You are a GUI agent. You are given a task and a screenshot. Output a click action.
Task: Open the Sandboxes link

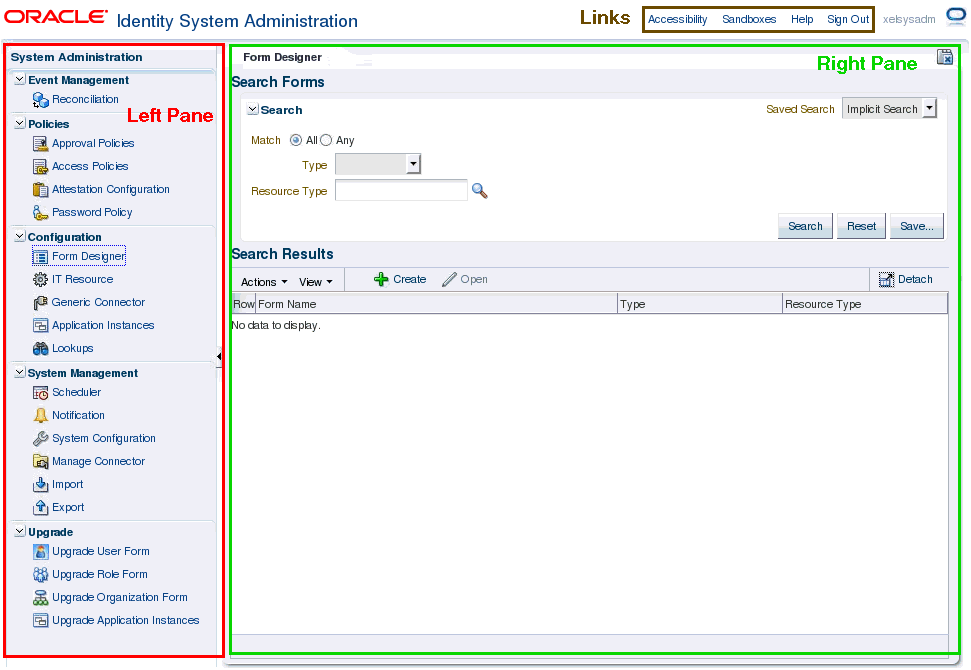point(749,19)
